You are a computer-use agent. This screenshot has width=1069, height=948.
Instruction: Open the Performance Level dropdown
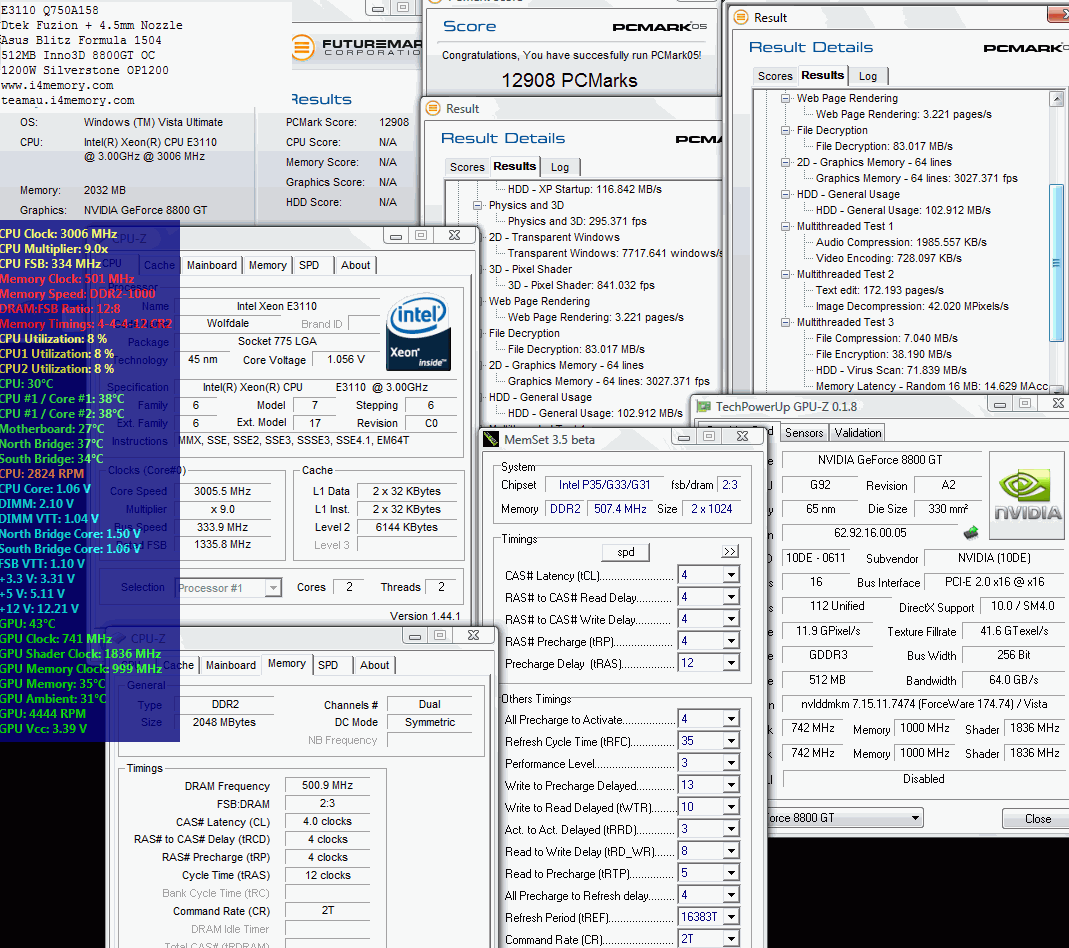(731, 763)
